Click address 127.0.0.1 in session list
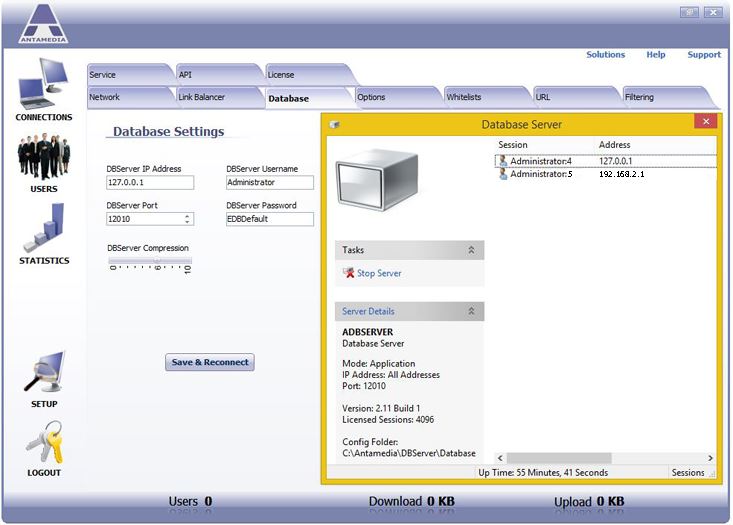This screenshot has height=525, width=733. [615, 161]
